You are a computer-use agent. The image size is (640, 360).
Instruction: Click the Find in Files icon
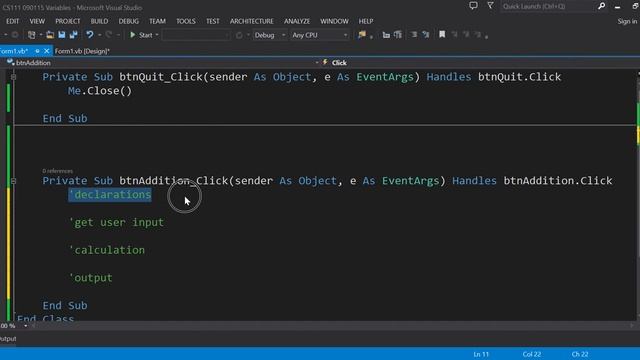tap(362, 35)
